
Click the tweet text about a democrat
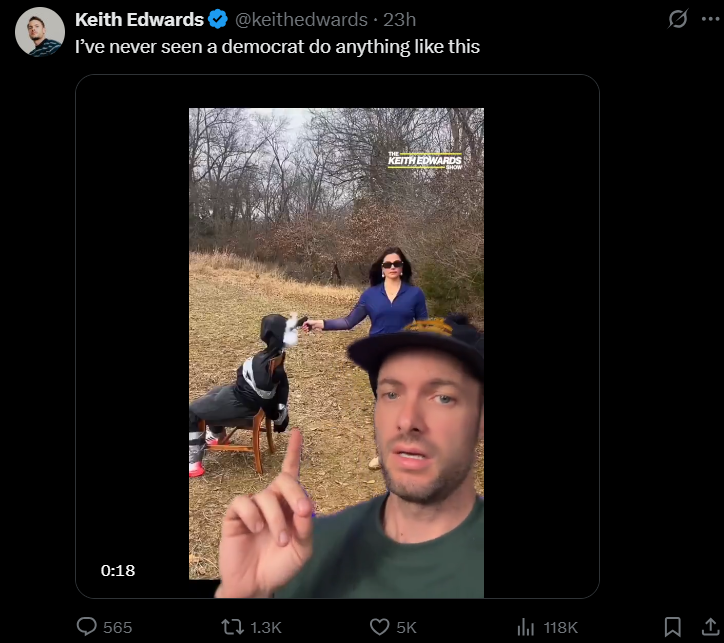click(278, 47)
